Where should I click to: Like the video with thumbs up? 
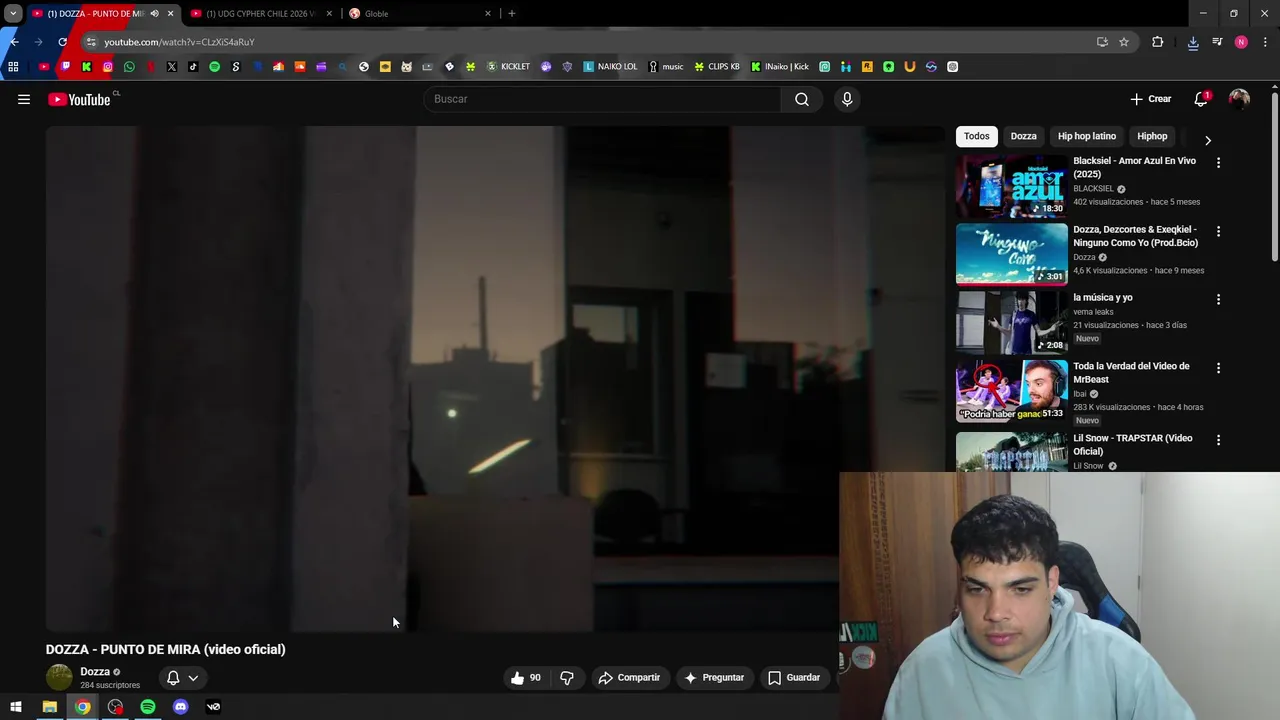(x=525, y=678)
